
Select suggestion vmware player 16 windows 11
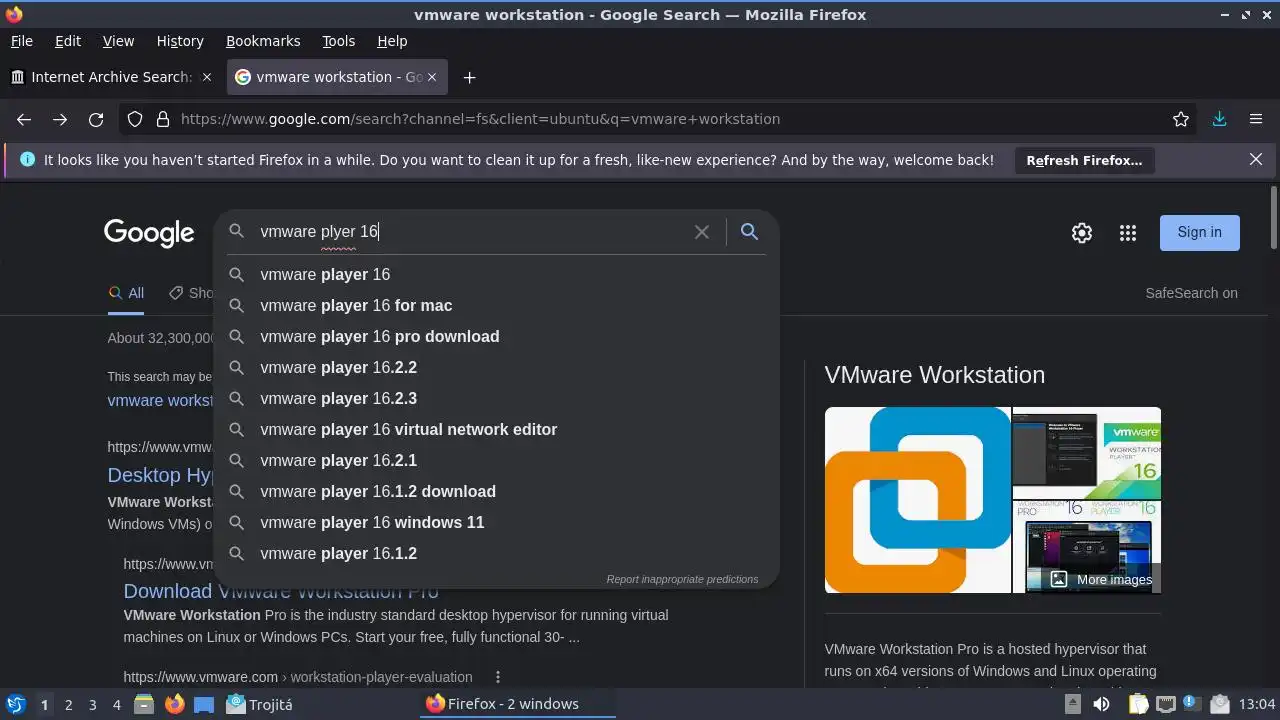496,522
